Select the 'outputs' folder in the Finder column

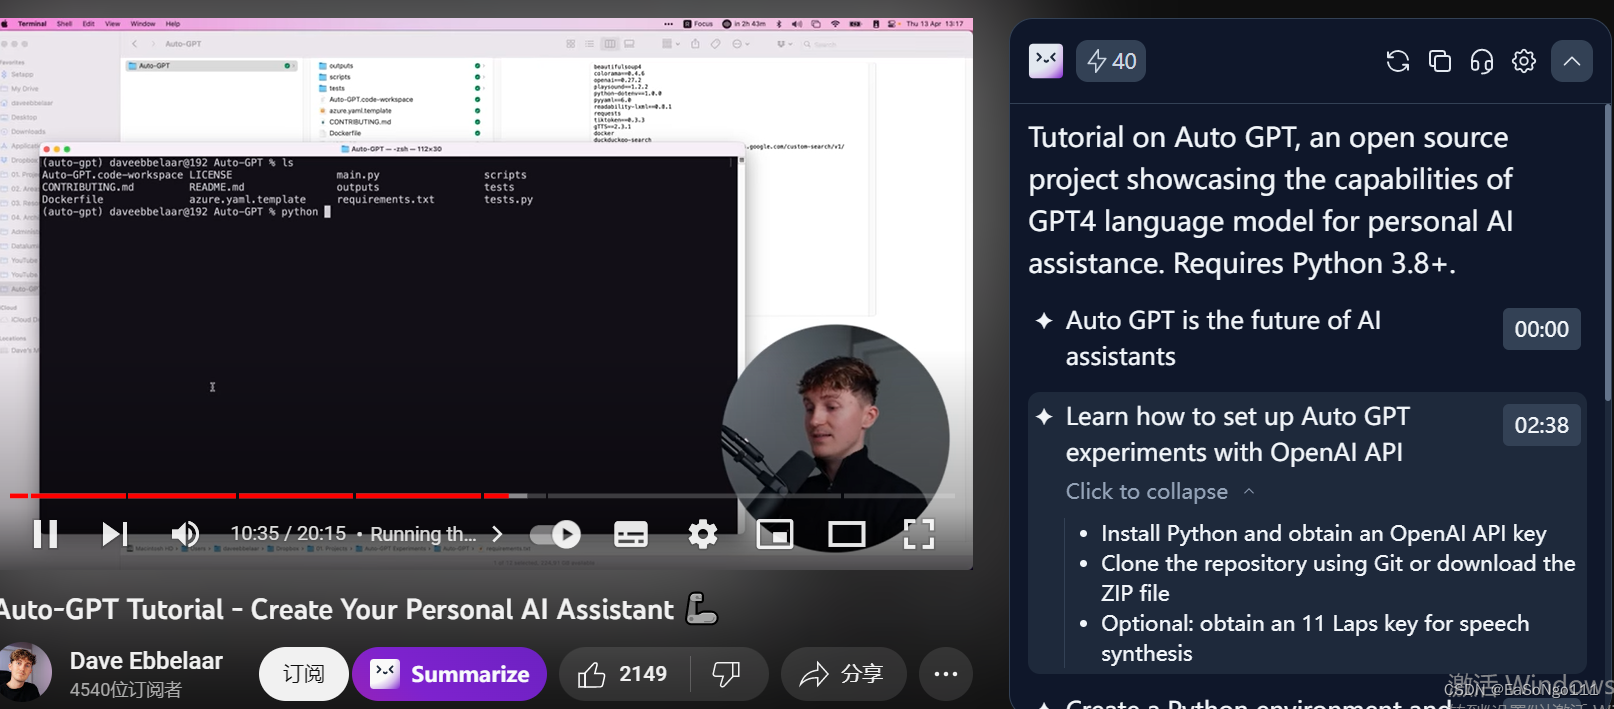click(341, 66)
